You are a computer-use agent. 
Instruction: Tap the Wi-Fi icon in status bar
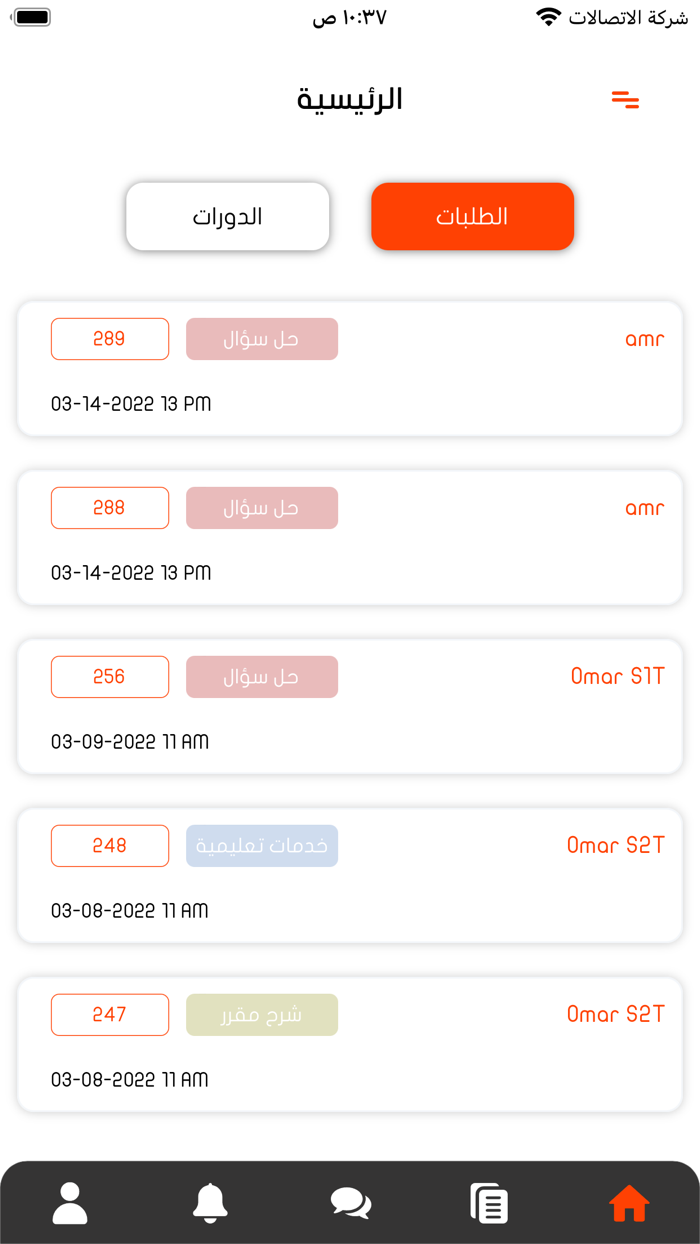[548, 17]
